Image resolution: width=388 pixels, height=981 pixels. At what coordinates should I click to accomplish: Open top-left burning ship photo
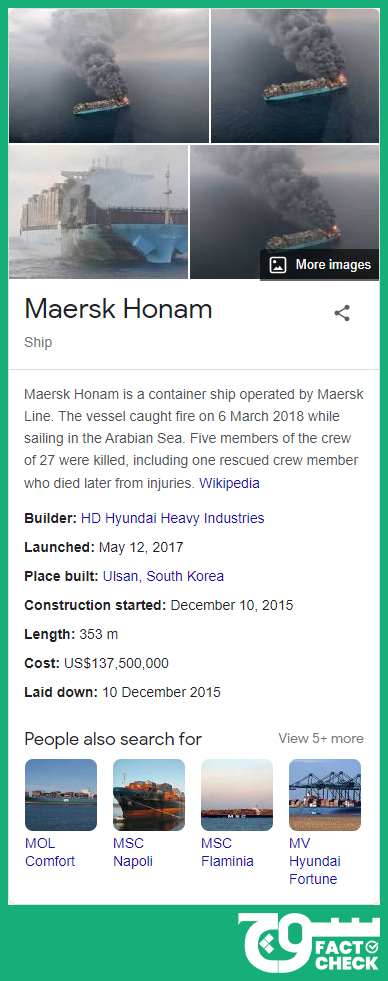[109, 76]
